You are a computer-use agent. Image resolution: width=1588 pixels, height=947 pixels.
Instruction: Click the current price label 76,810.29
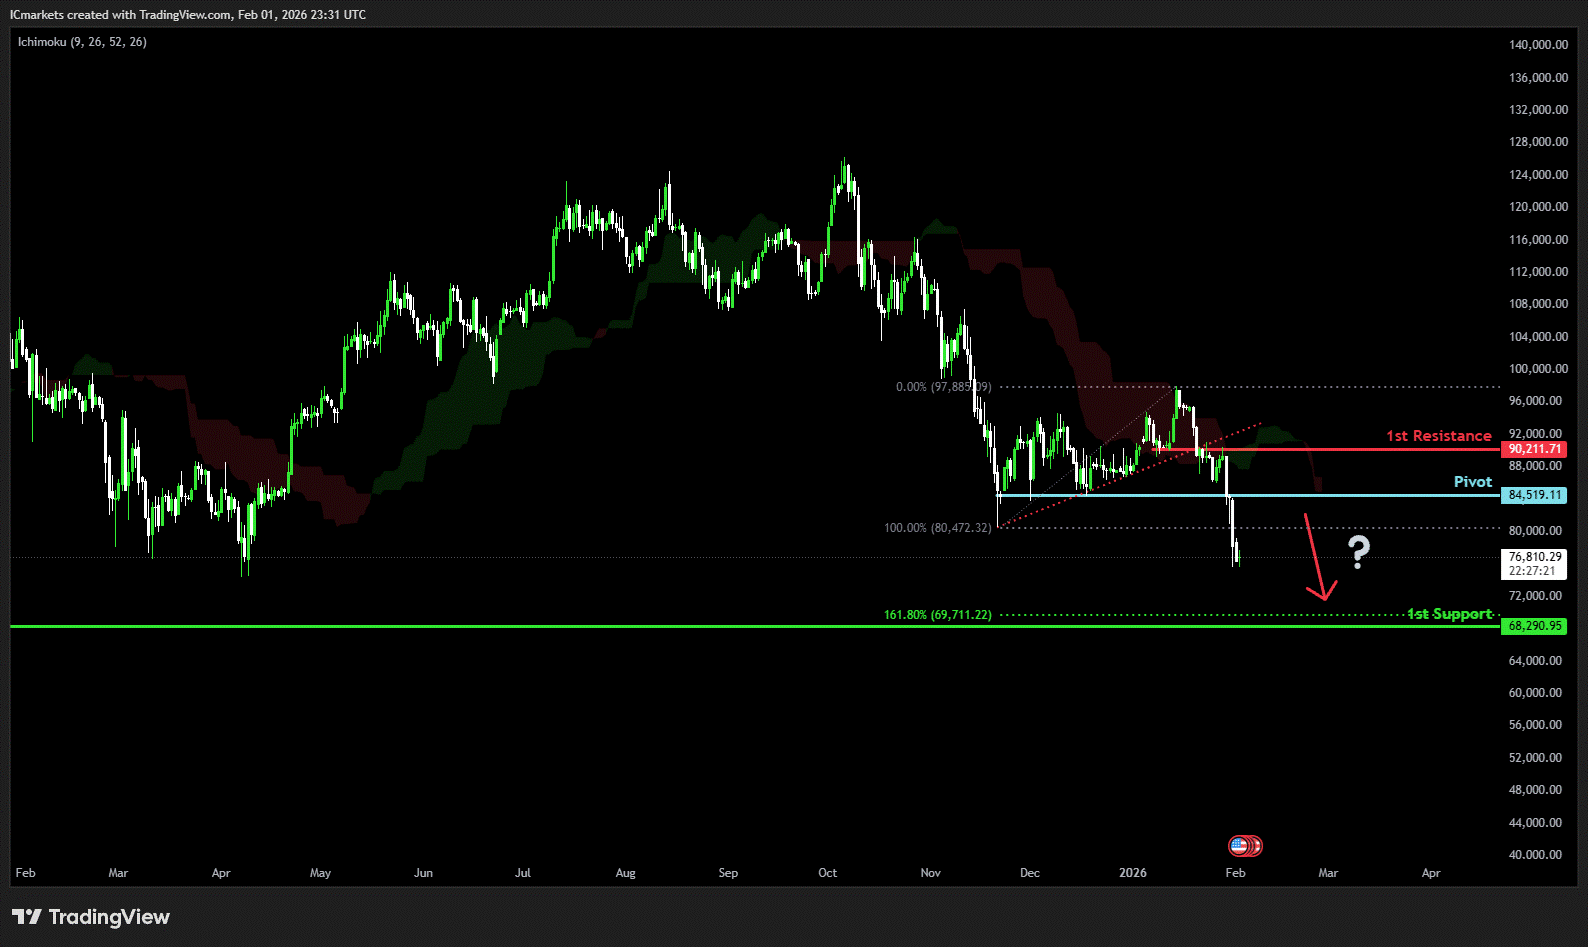click(1534, 557)
